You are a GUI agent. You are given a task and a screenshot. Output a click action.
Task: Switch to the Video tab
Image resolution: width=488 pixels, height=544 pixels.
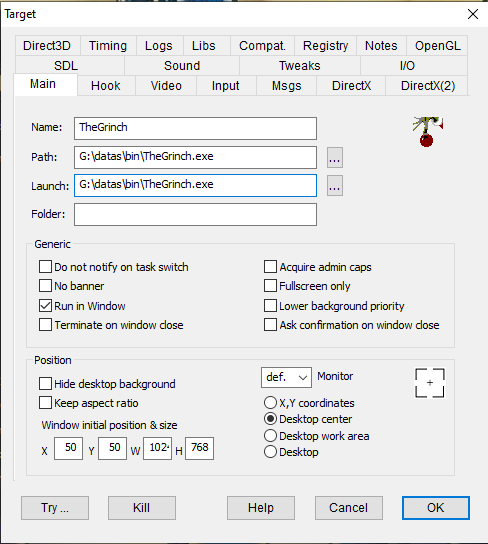[x=166, y=86]
